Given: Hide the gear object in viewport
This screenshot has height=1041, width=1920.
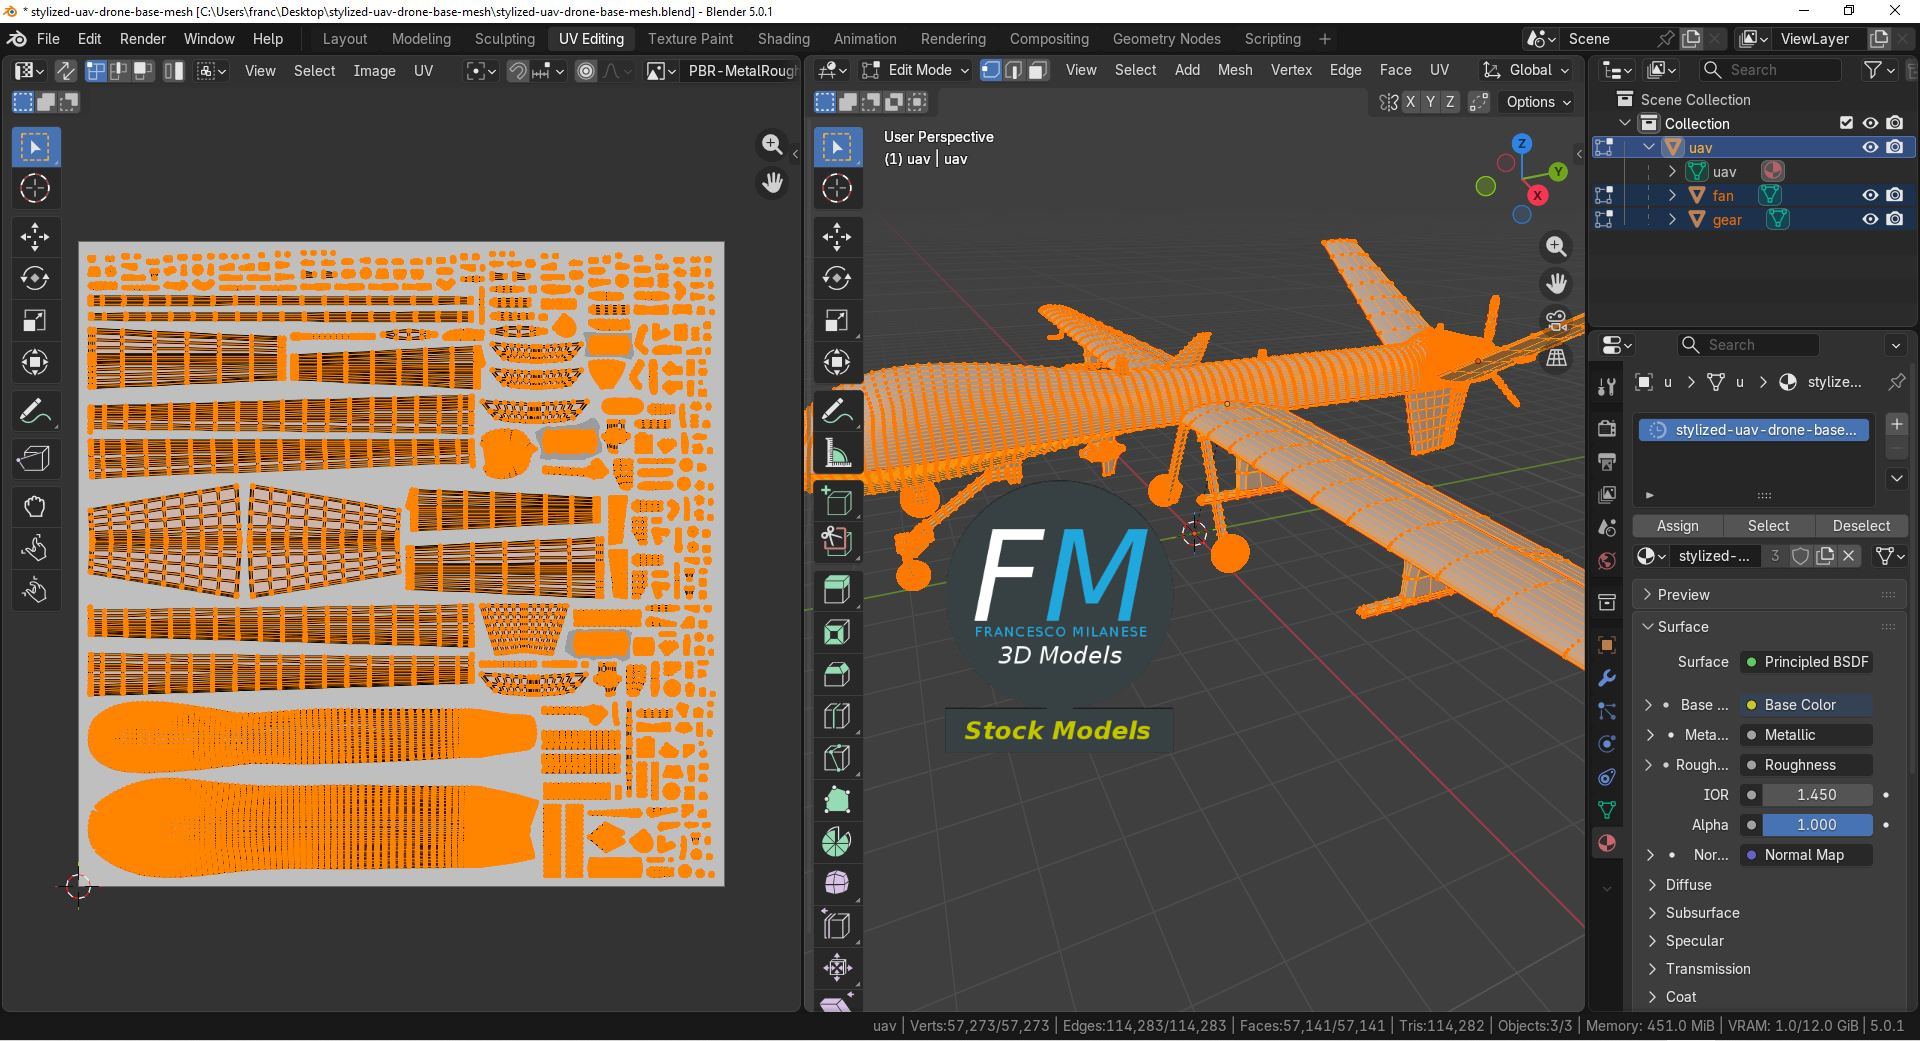Looking at the screenshot, I should coord(1870,219).
